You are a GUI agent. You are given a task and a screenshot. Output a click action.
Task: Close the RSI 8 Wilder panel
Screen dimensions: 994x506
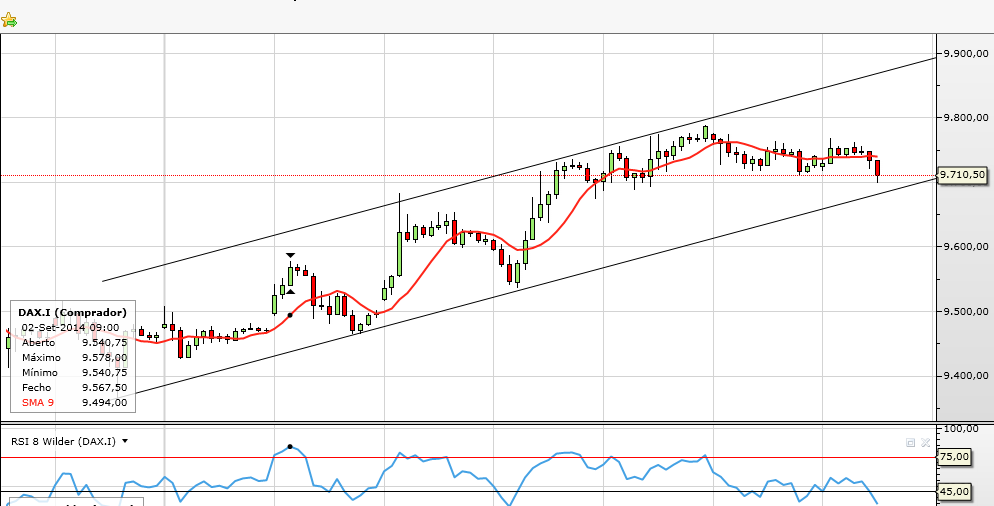[925, 441]
